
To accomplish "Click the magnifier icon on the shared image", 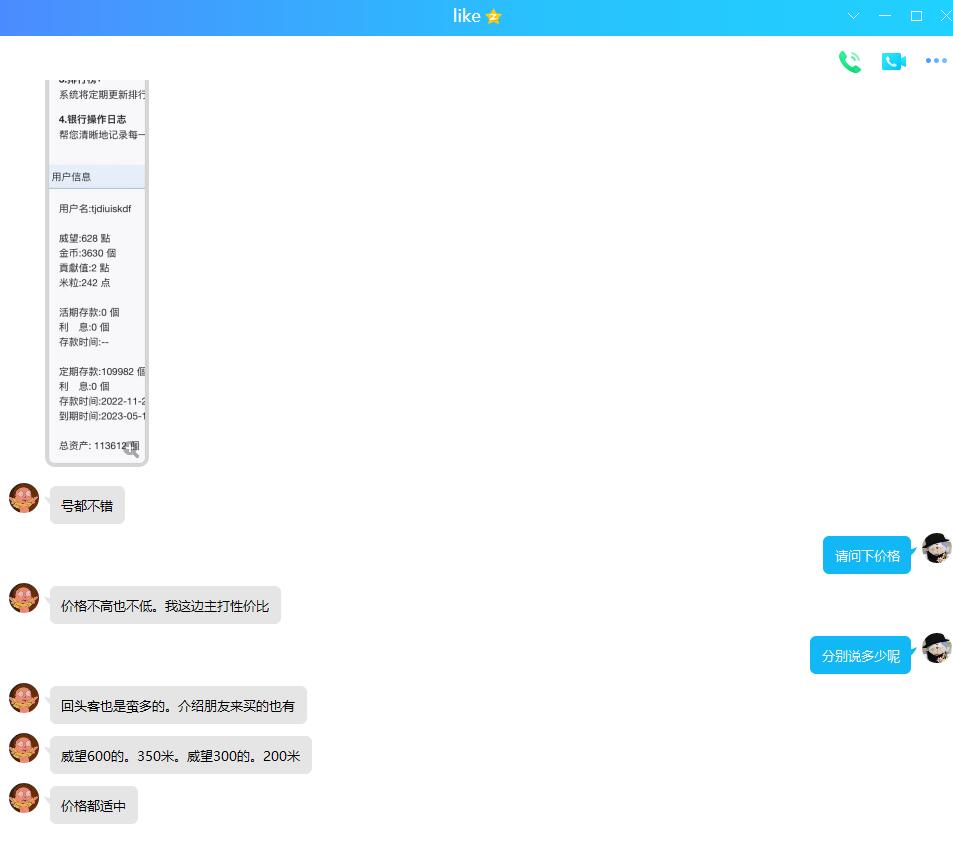I will [131, 450].
